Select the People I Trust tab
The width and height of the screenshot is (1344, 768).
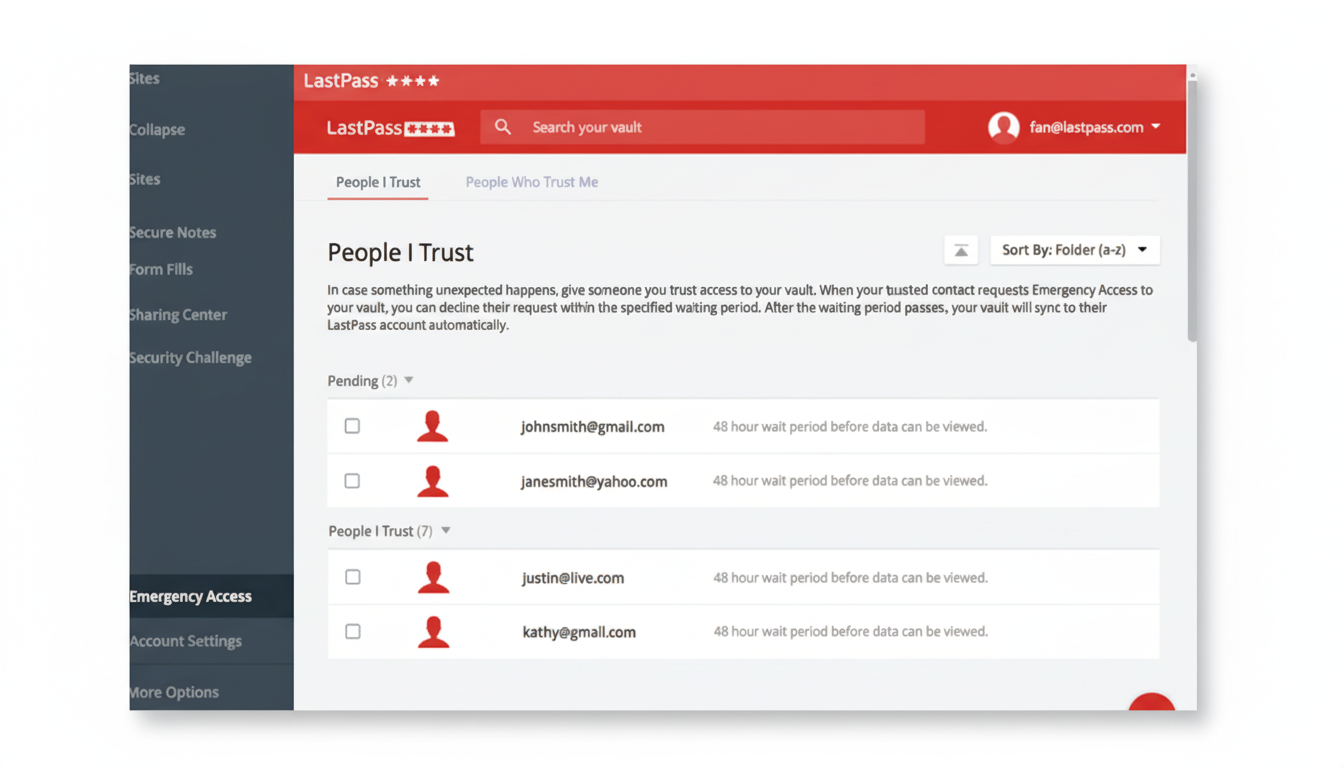tap(378, 182)
